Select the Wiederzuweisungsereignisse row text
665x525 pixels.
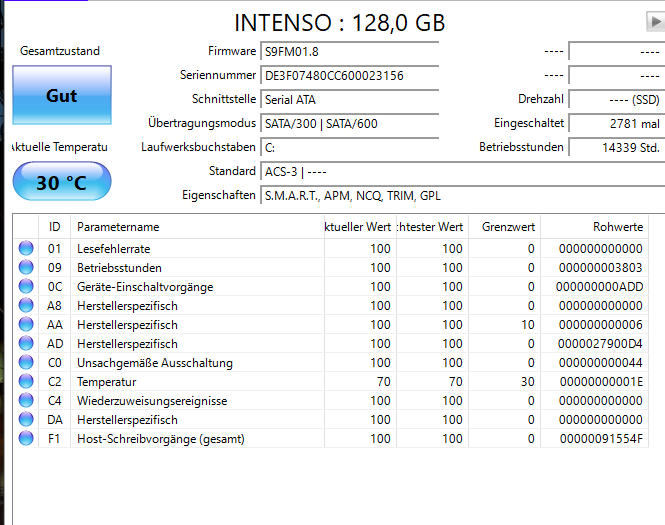[x=152, y=401]
